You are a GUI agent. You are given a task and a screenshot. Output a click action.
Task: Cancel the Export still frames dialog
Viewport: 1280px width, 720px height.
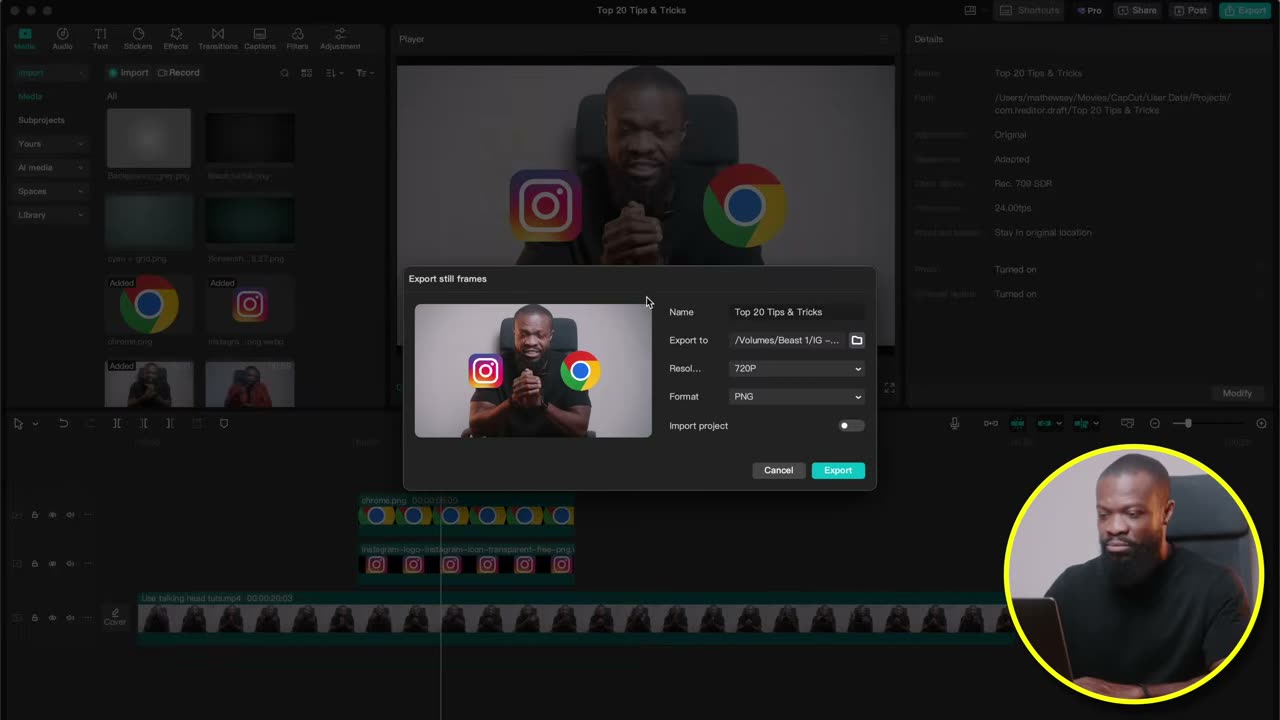click(778, 470)
